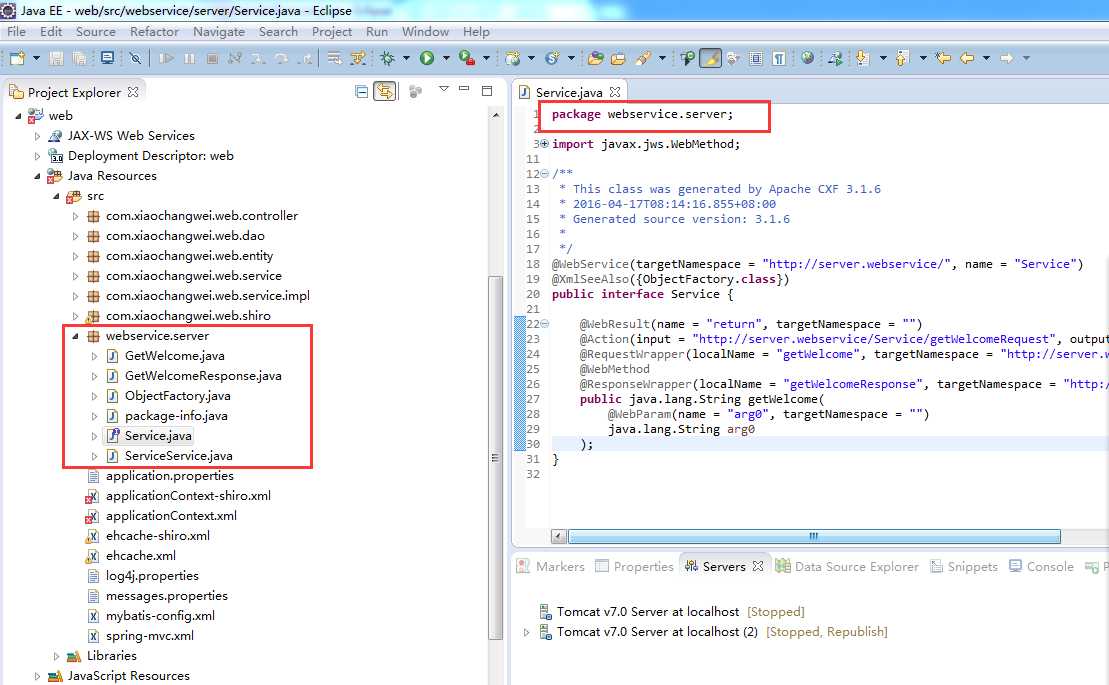Switch to the Console tab
1109x685 pixels.
click(1041, 566)
